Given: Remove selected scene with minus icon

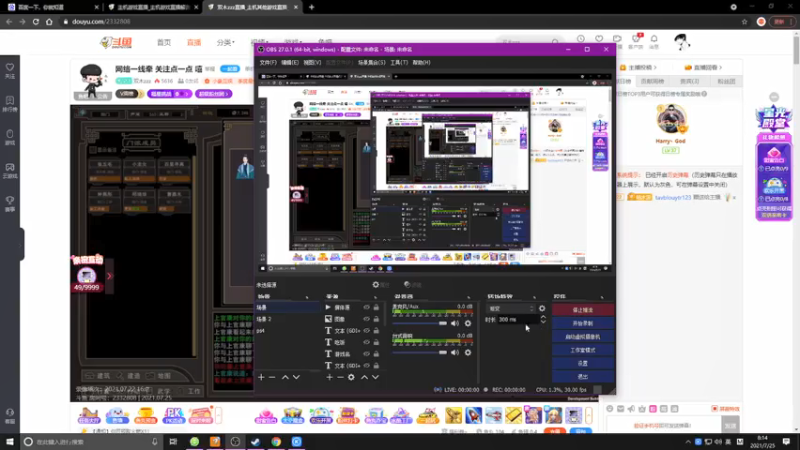Looking at the screenshot, I should (272, 377).
